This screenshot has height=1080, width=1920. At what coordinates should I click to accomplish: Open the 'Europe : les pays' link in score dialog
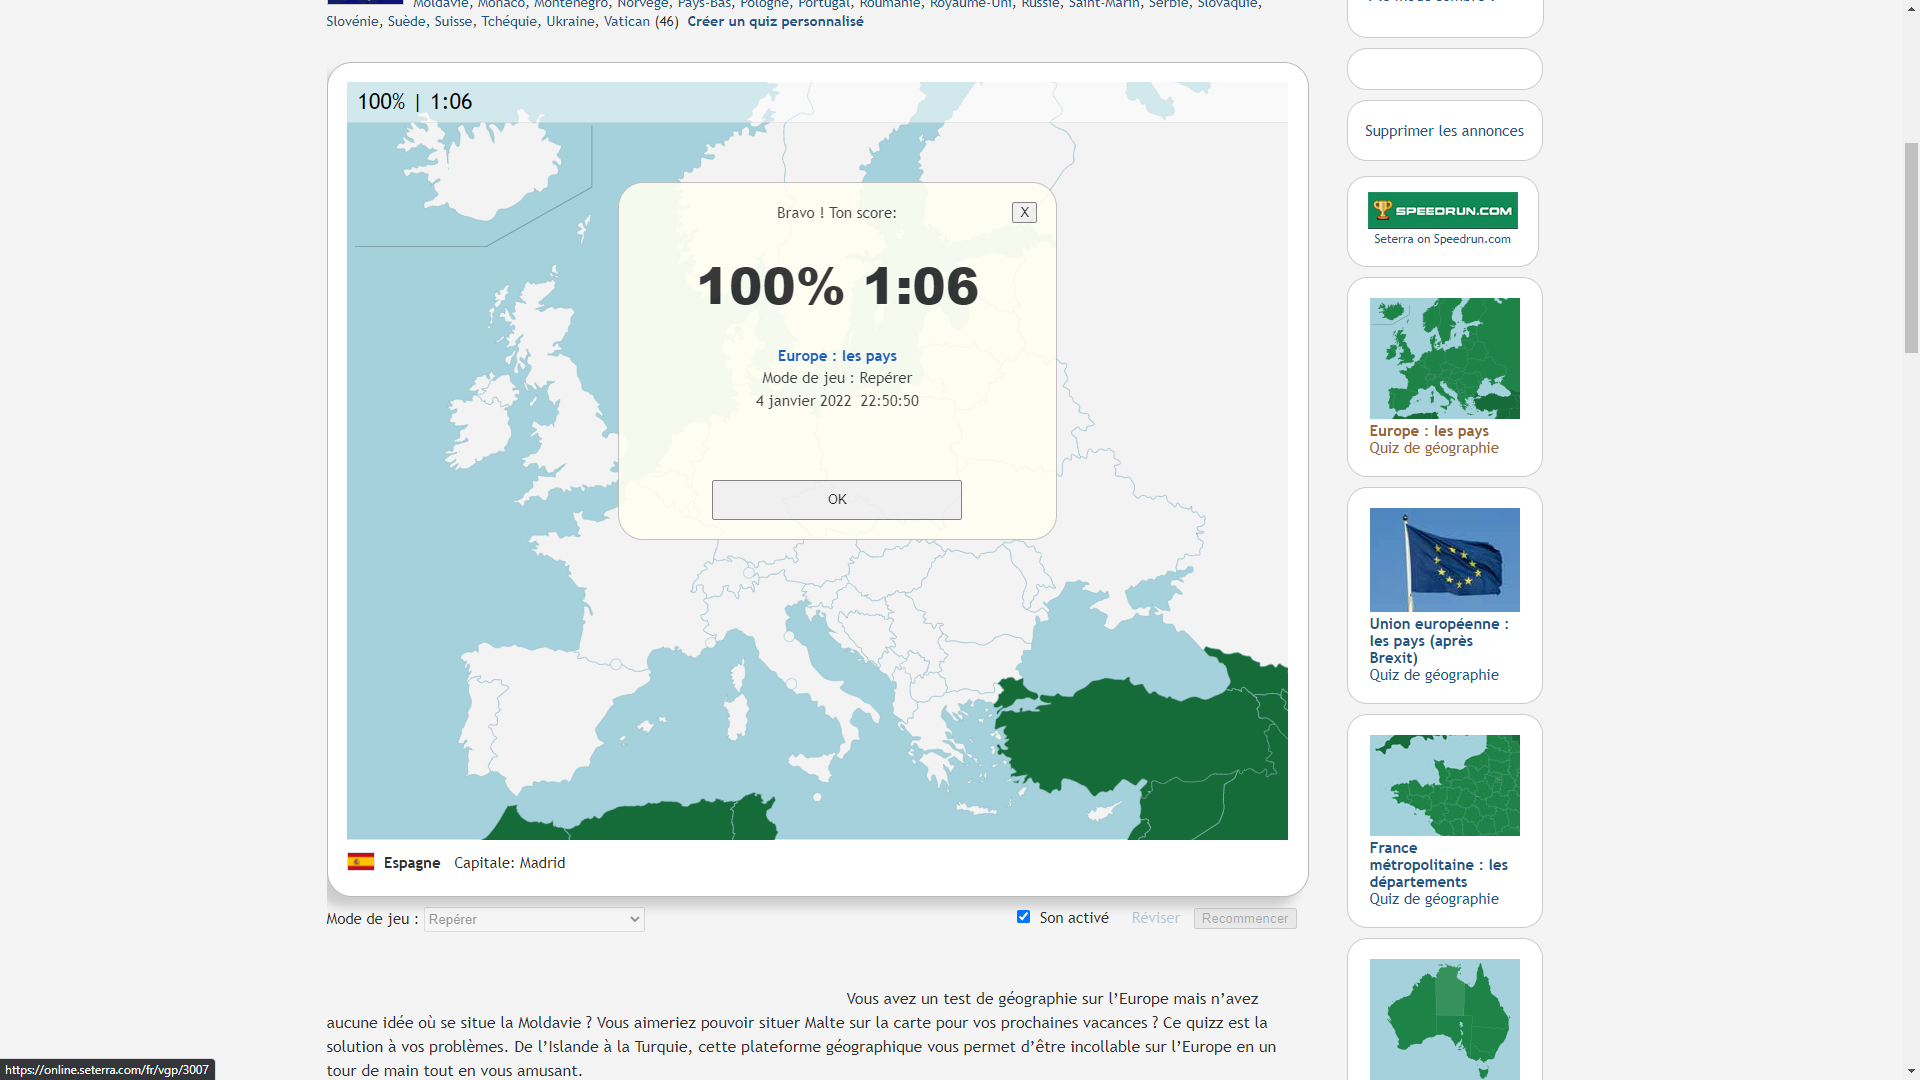[837, 356]
